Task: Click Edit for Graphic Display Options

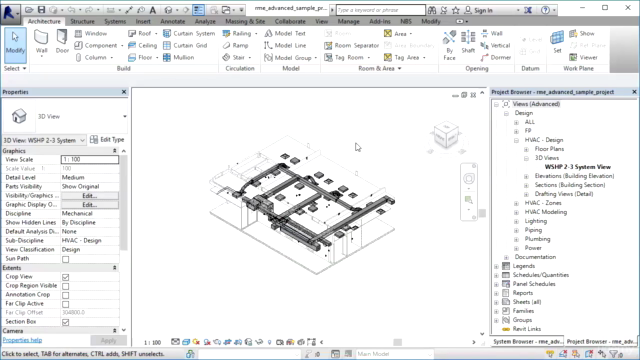Action: pyautogui.click(x=90, y=205)
